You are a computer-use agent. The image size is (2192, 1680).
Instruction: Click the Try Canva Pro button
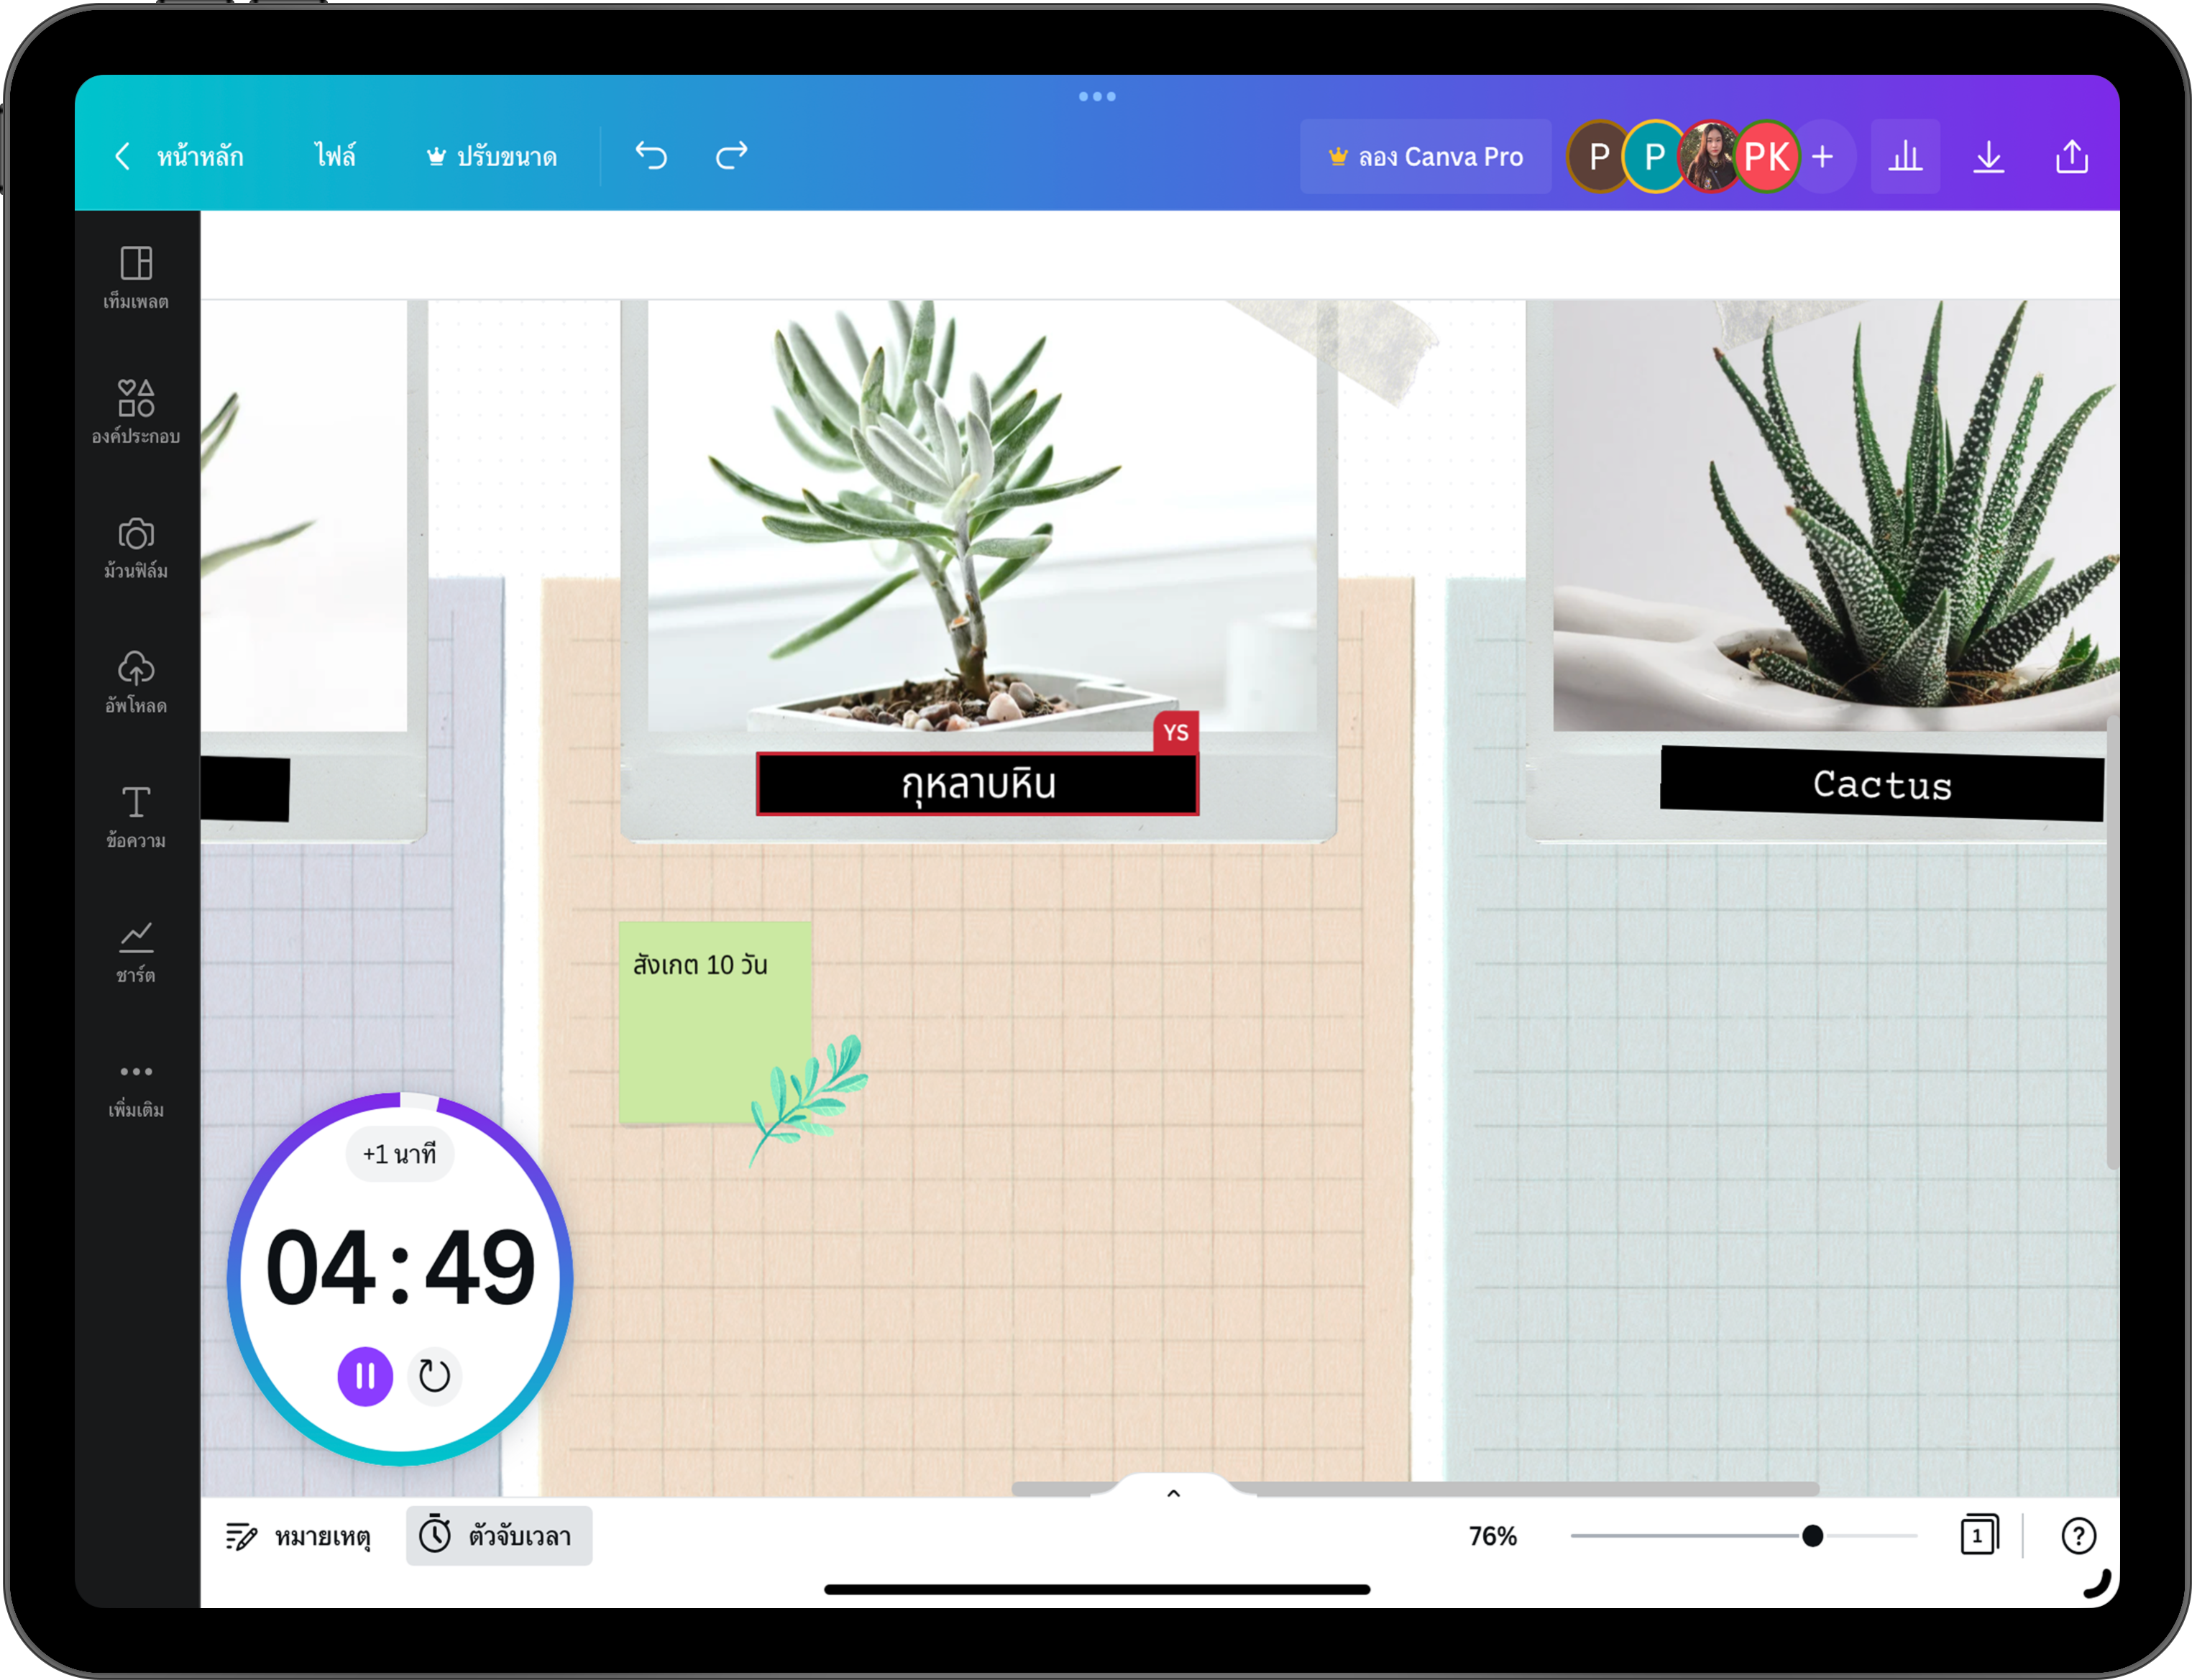(x=1425, y=157)
